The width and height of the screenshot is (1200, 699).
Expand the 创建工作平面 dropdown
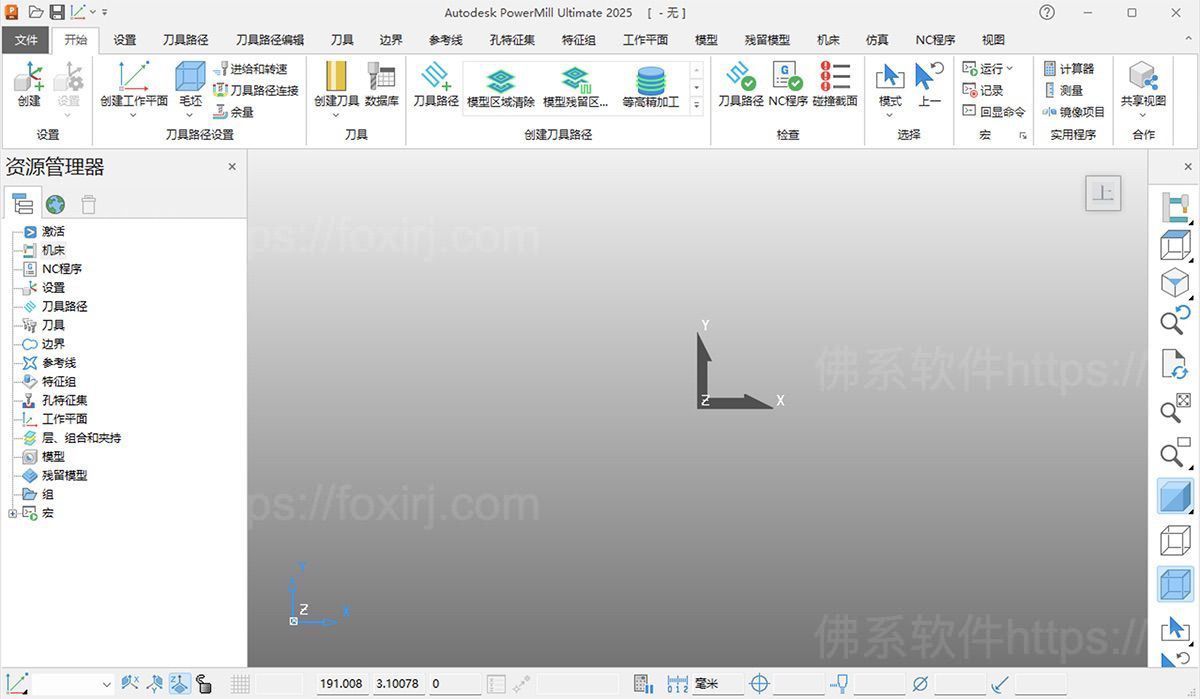(x=131, y=115)
